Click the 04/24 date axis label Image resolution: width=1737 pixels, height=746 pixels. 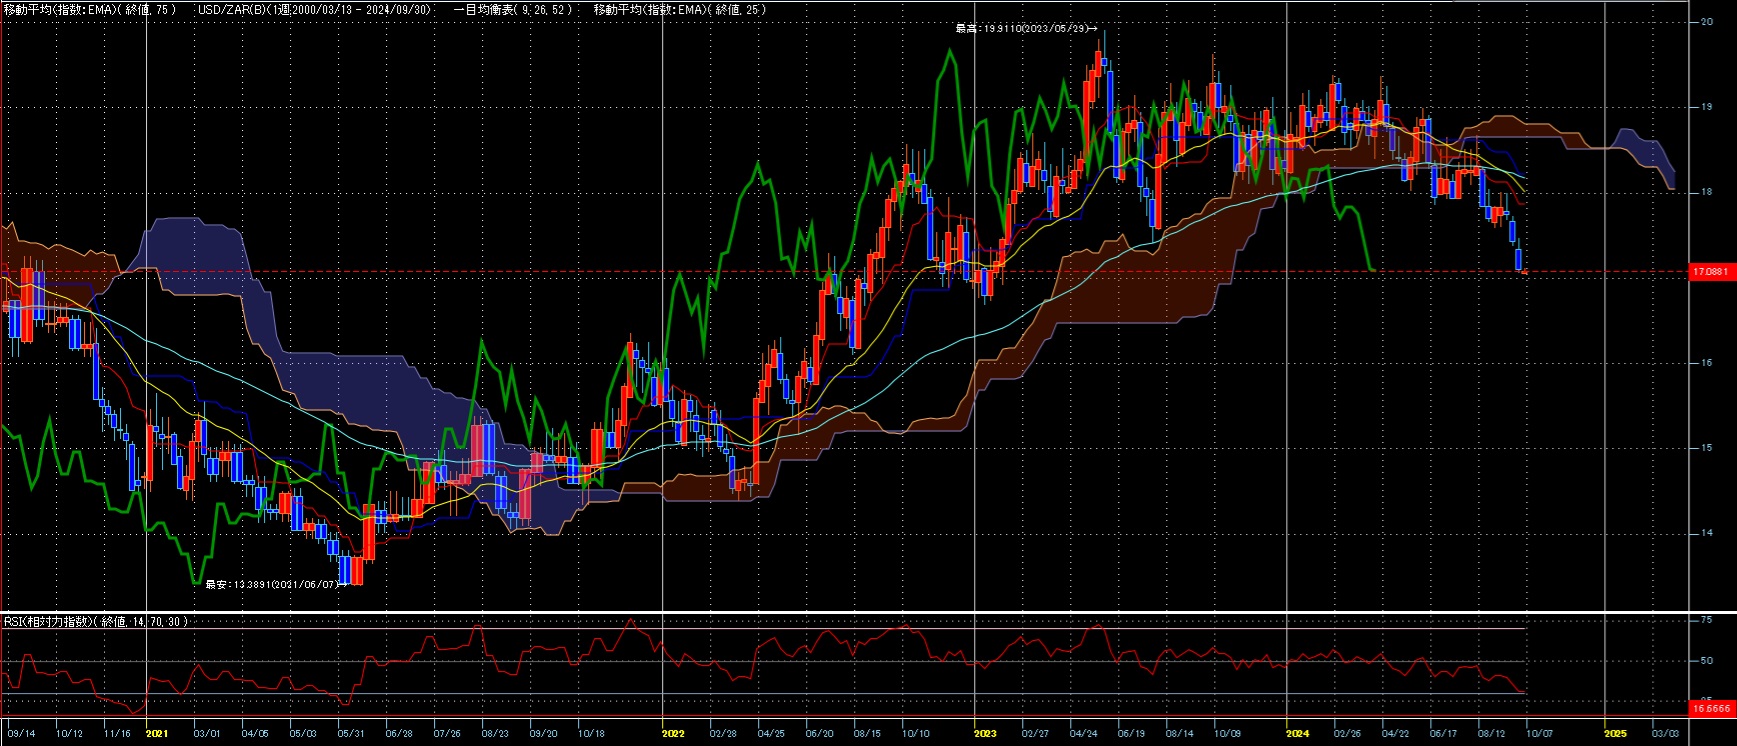(1083, 734)
